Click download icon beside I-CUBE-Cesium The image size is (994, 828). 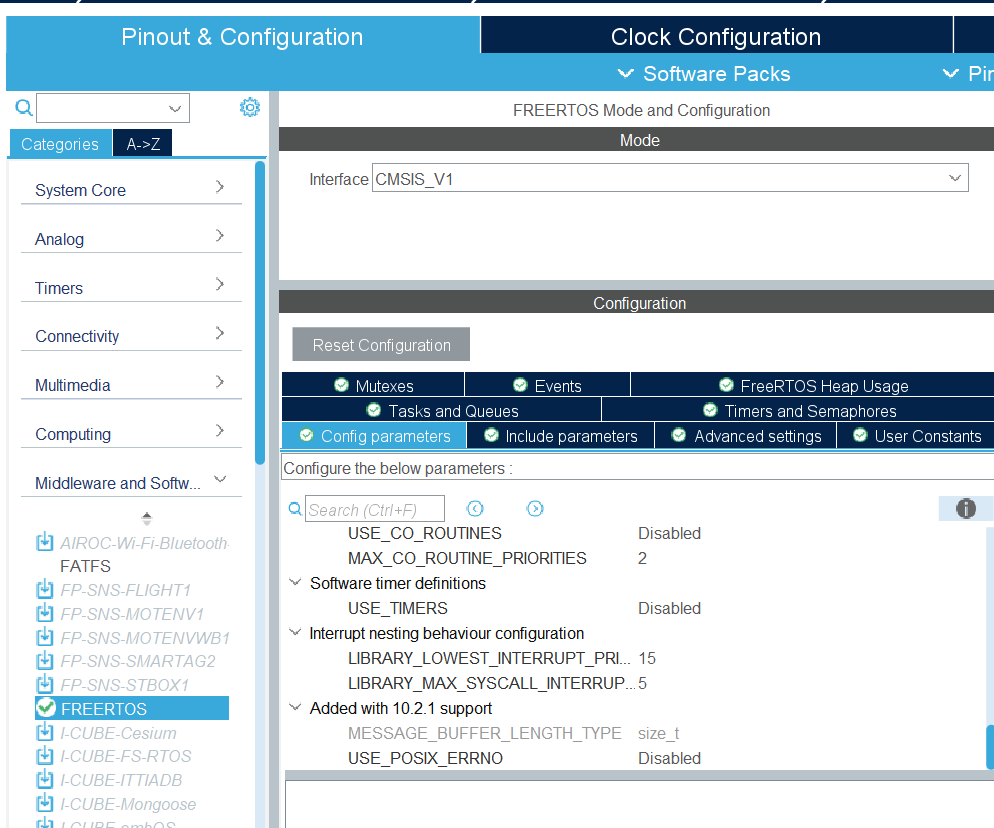pos(44,732)
